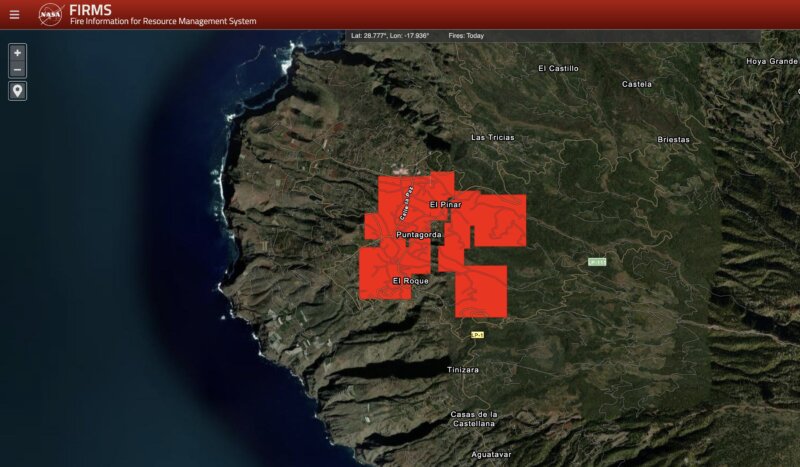Click the El Roque place label
Screen dimensions: 800x467
[410, 281]
